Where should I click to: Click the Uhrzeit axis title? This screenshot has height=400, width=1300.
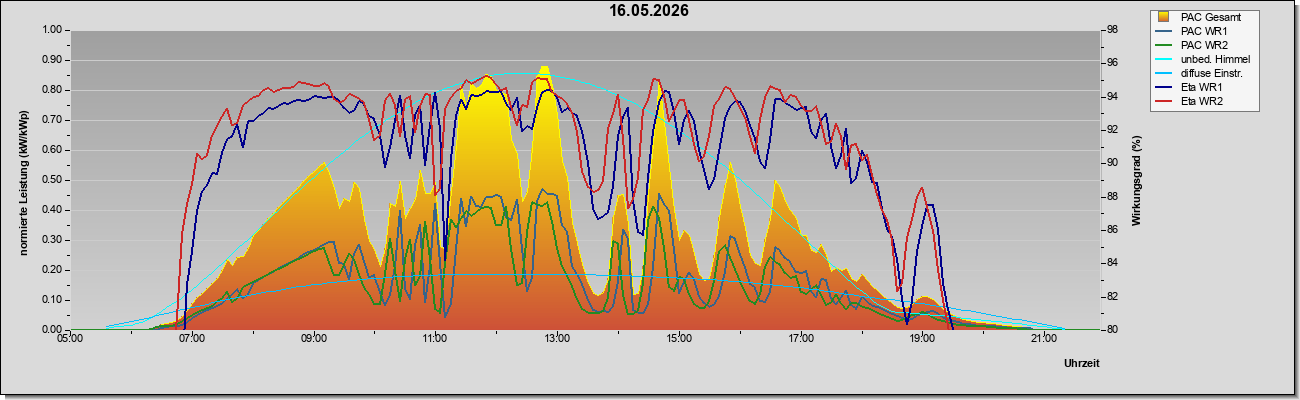coord(1081,364)
